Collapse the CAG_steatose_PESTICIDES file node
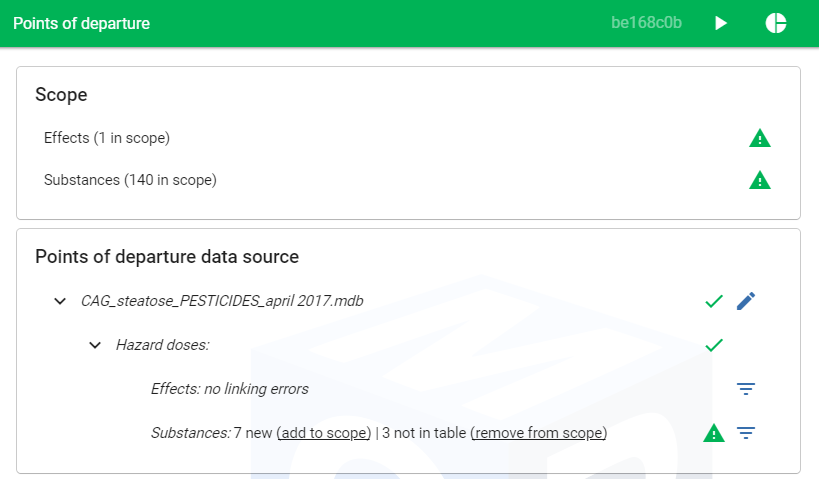 [60, 301]
